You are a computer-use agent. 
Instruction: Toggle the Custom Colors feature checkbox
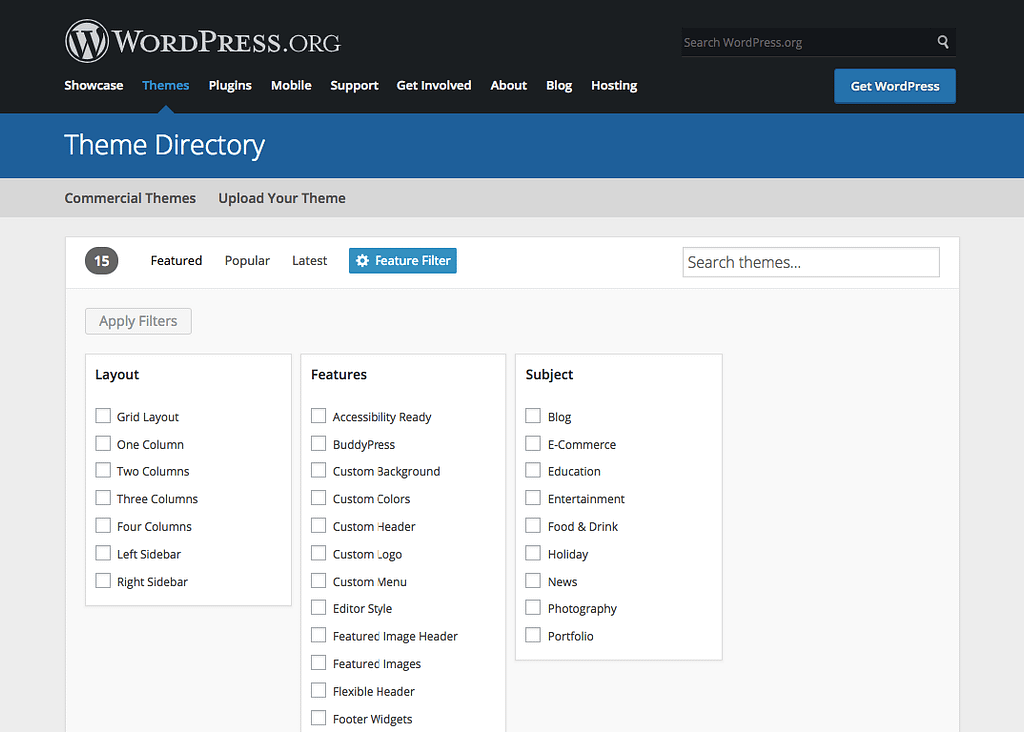click(319, 498)
